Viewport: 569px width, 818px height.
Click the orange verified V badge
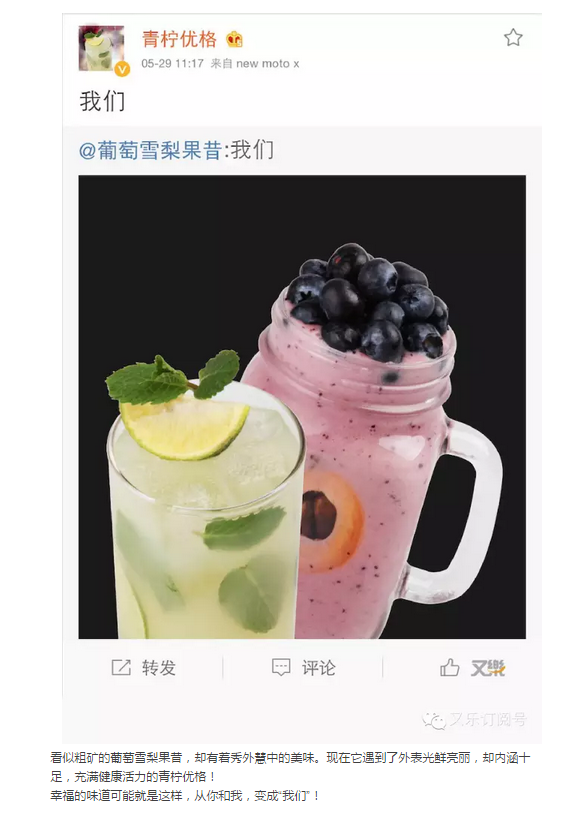(x=122, y=69)
